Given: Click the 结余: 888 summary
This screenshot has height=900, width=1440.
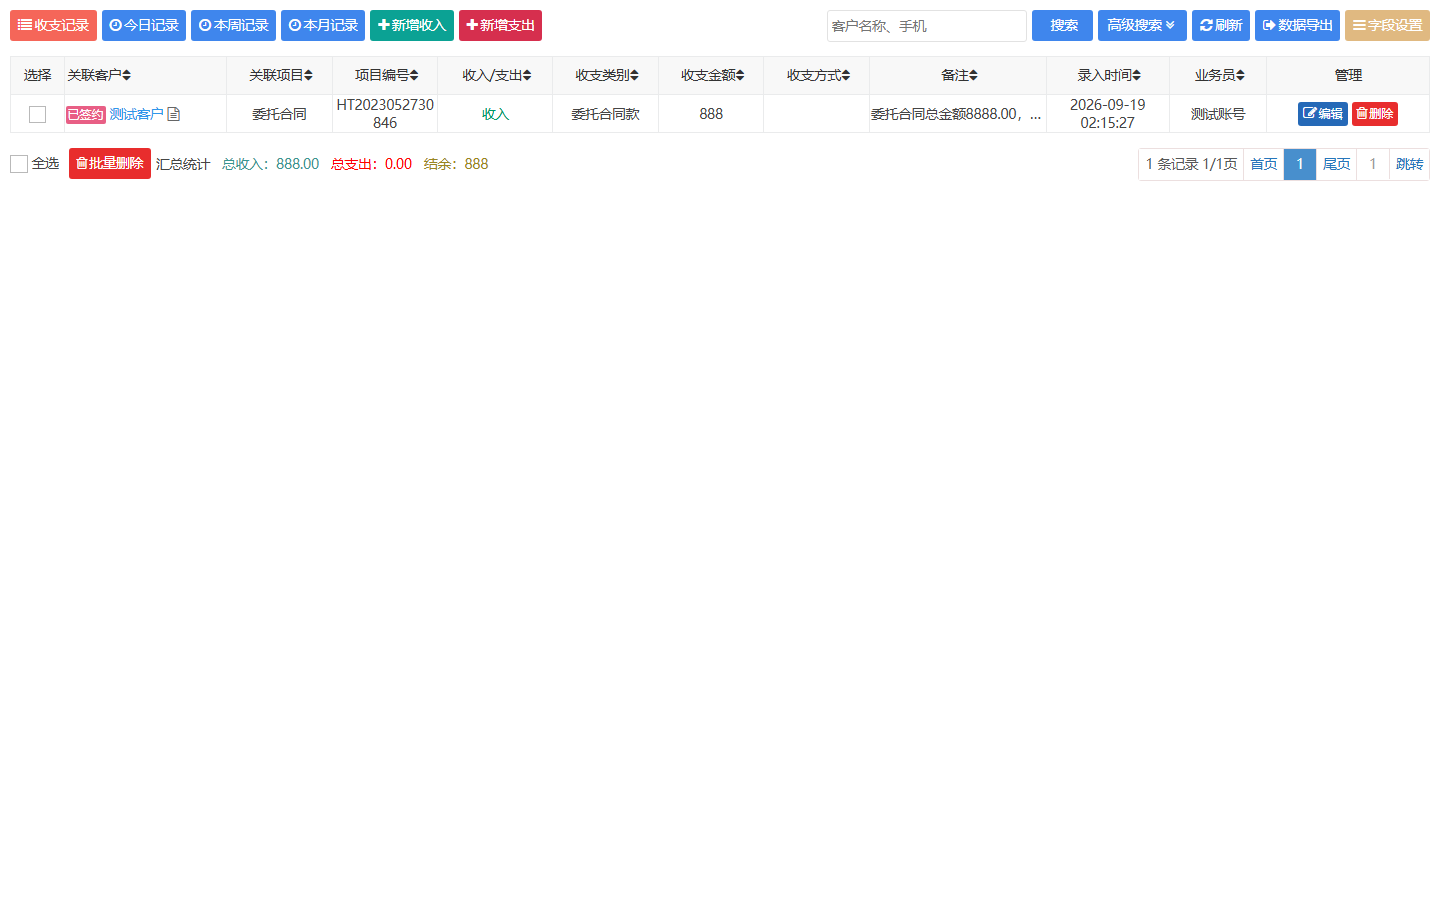Looking at the screenshot, I should pyautogui.click(x=456, y=164).
